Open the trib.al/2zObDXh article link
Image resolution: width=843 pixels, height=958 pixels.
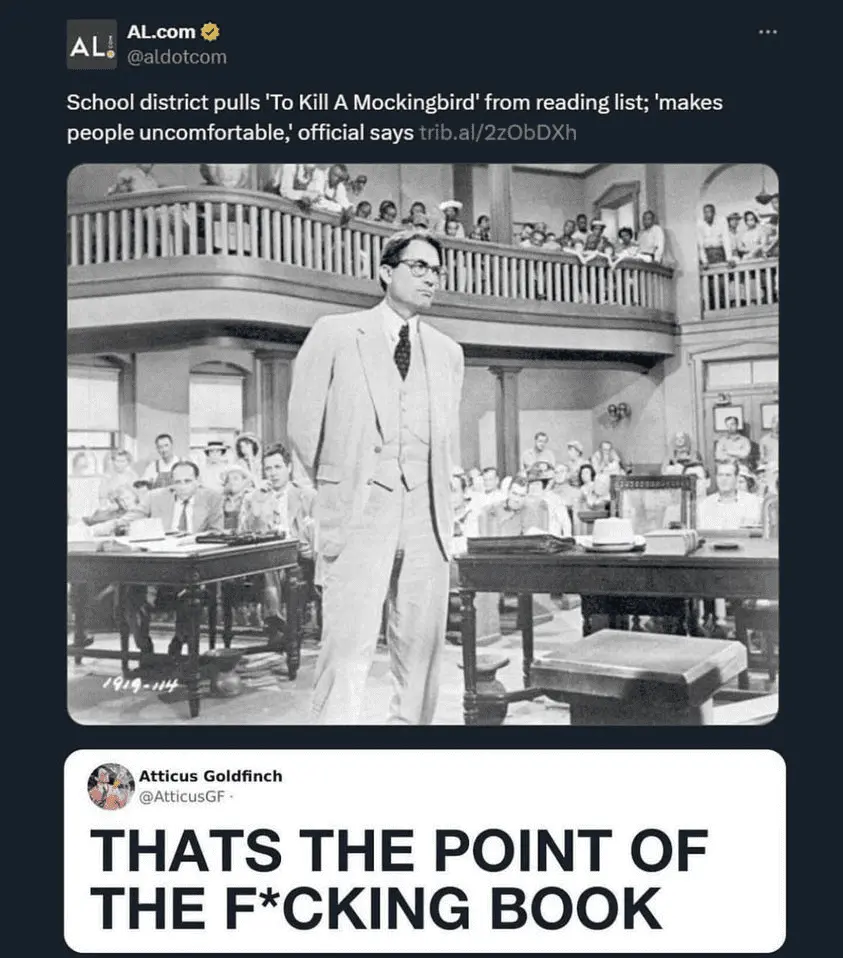[497, 132]
